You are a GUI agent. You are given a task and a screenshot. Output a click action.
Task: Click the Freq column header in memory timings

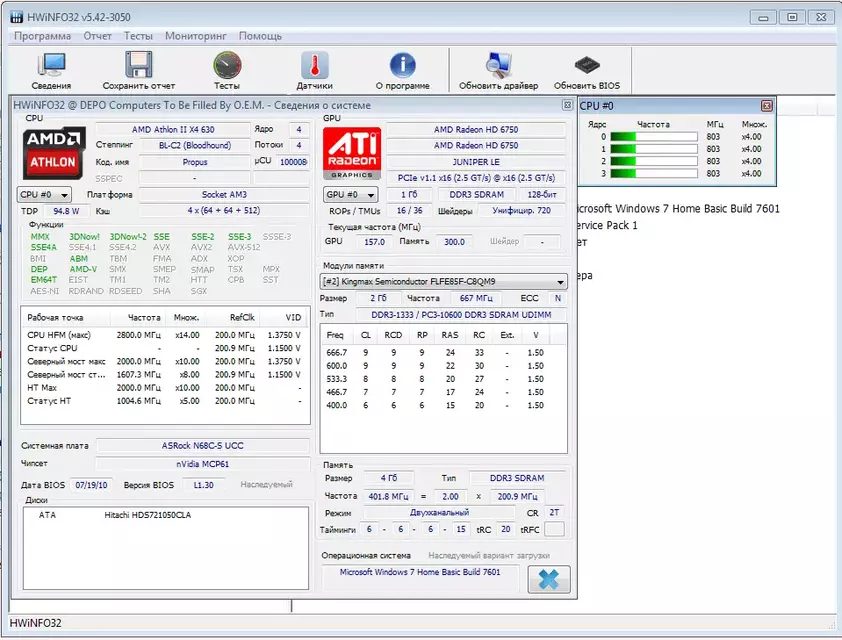click(x=337, y=335)
